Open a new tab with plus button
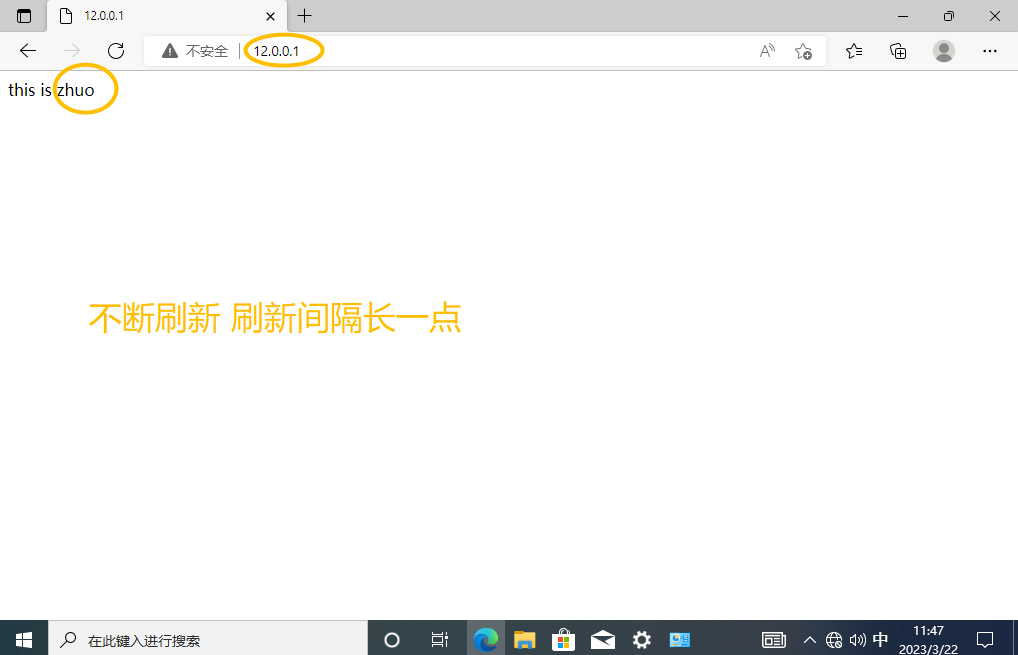This screenshot has height=655, width=1018. 304,16
